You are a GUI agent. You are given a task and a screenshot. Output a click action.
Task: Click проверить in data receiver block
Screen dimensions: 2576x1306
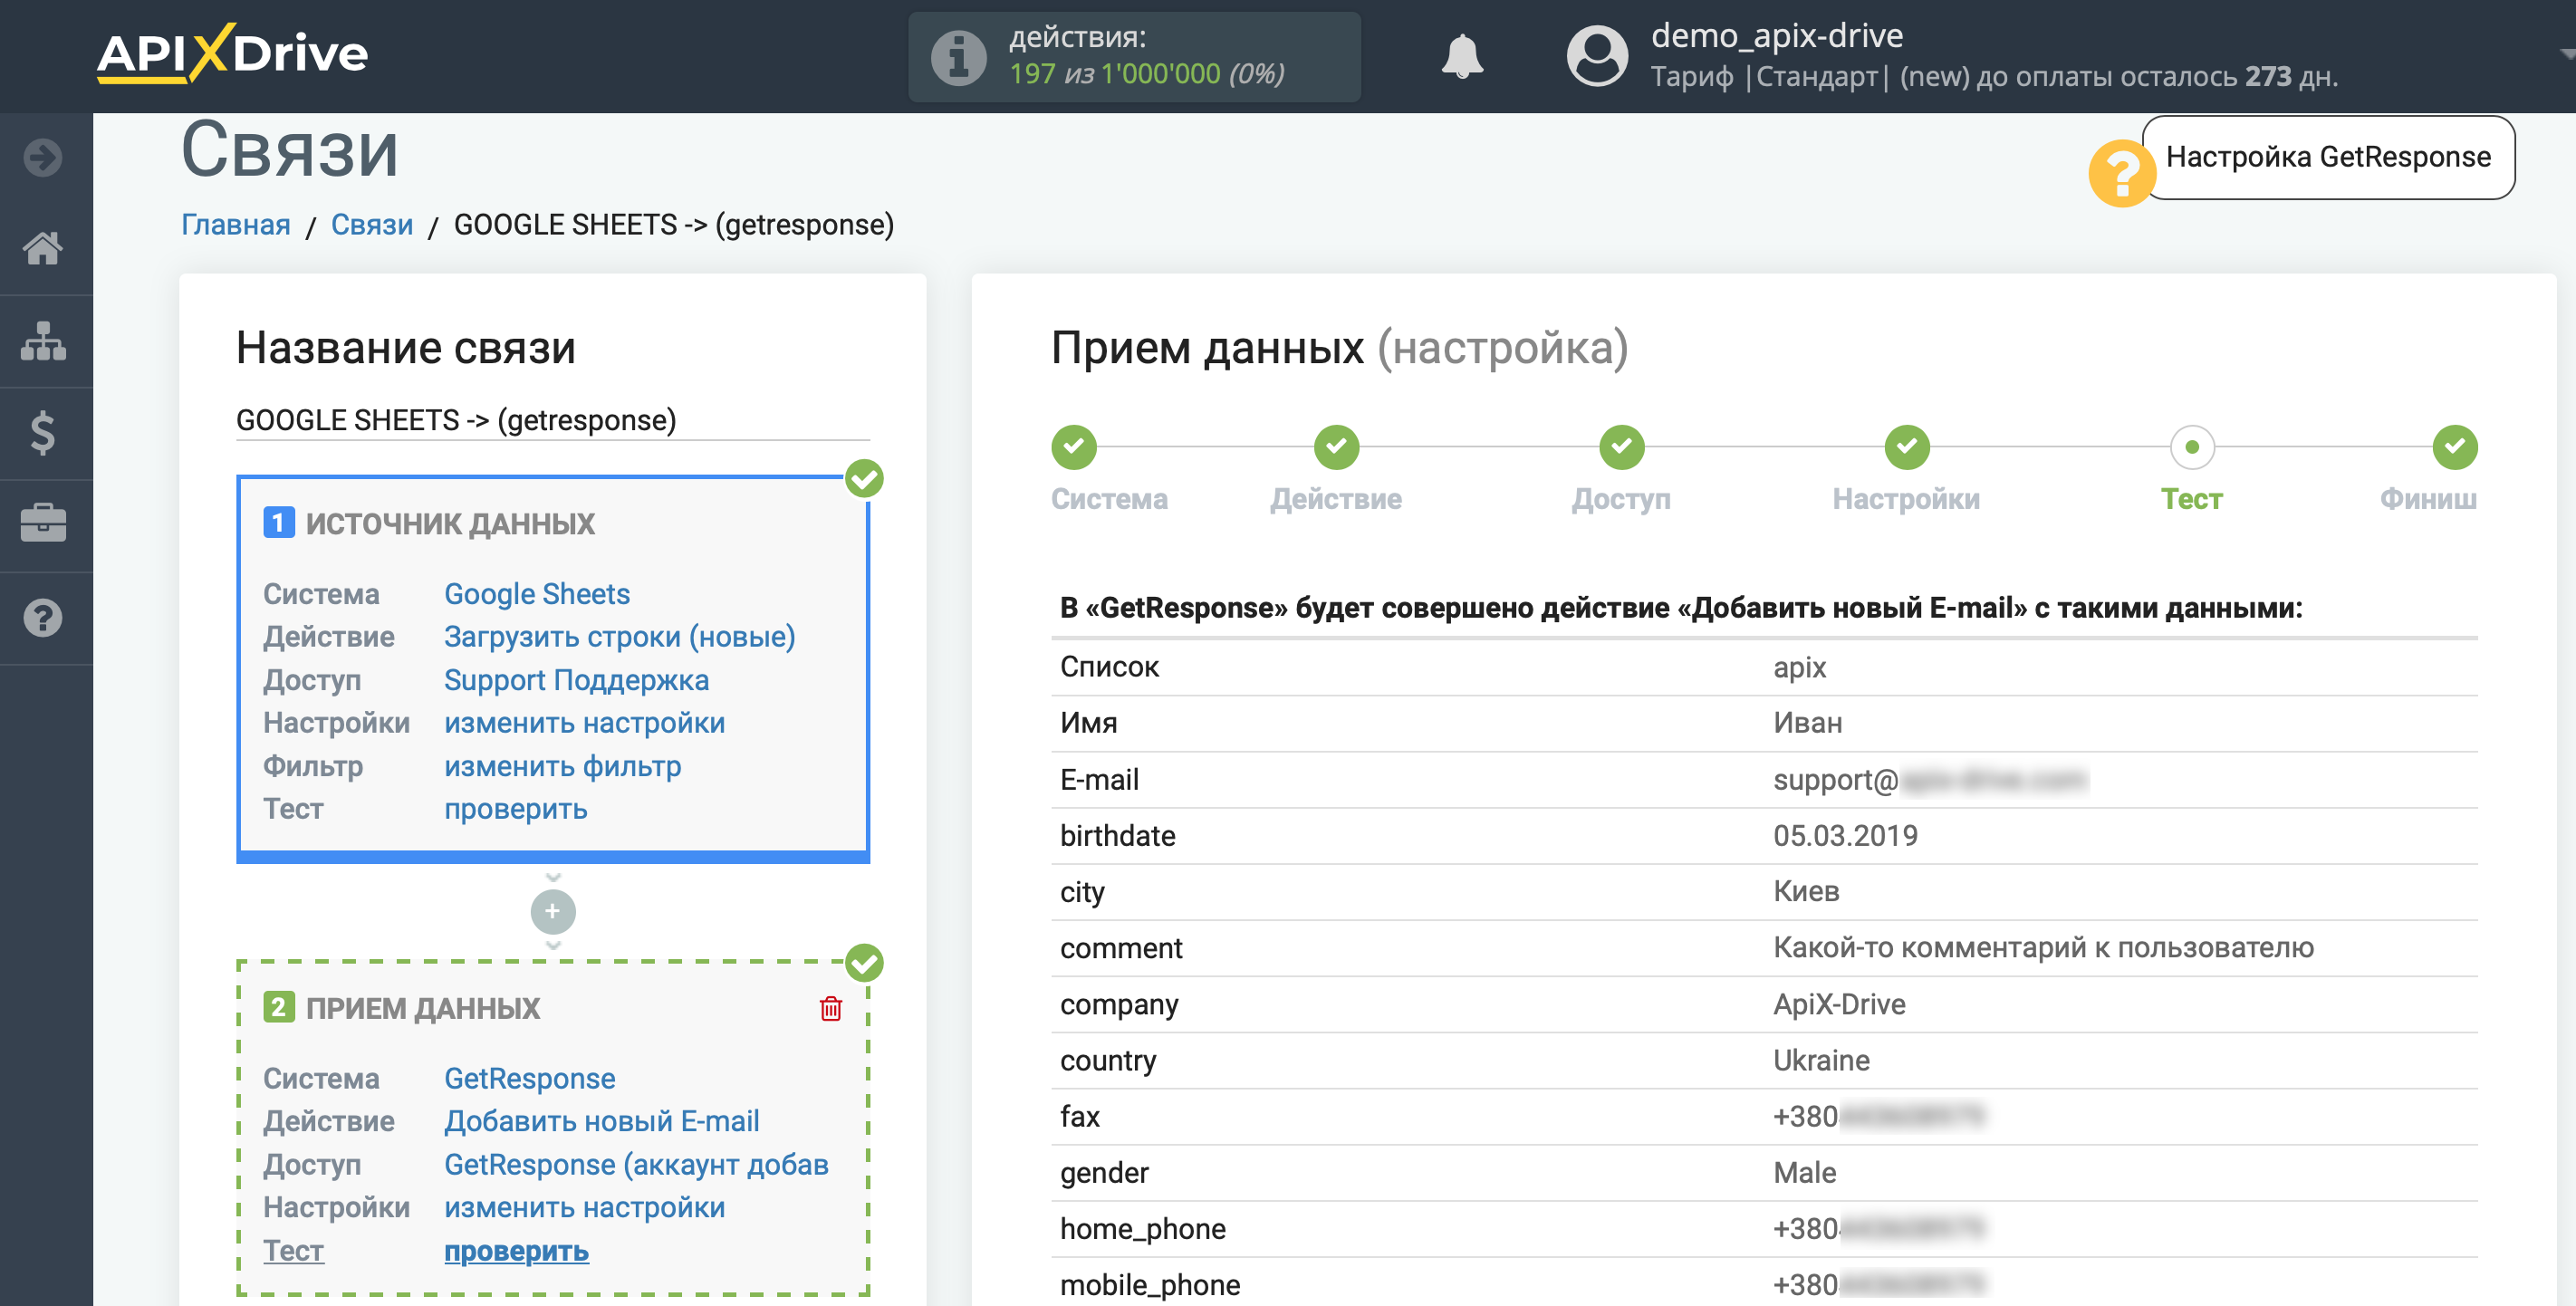click(x=516, y=1251)
